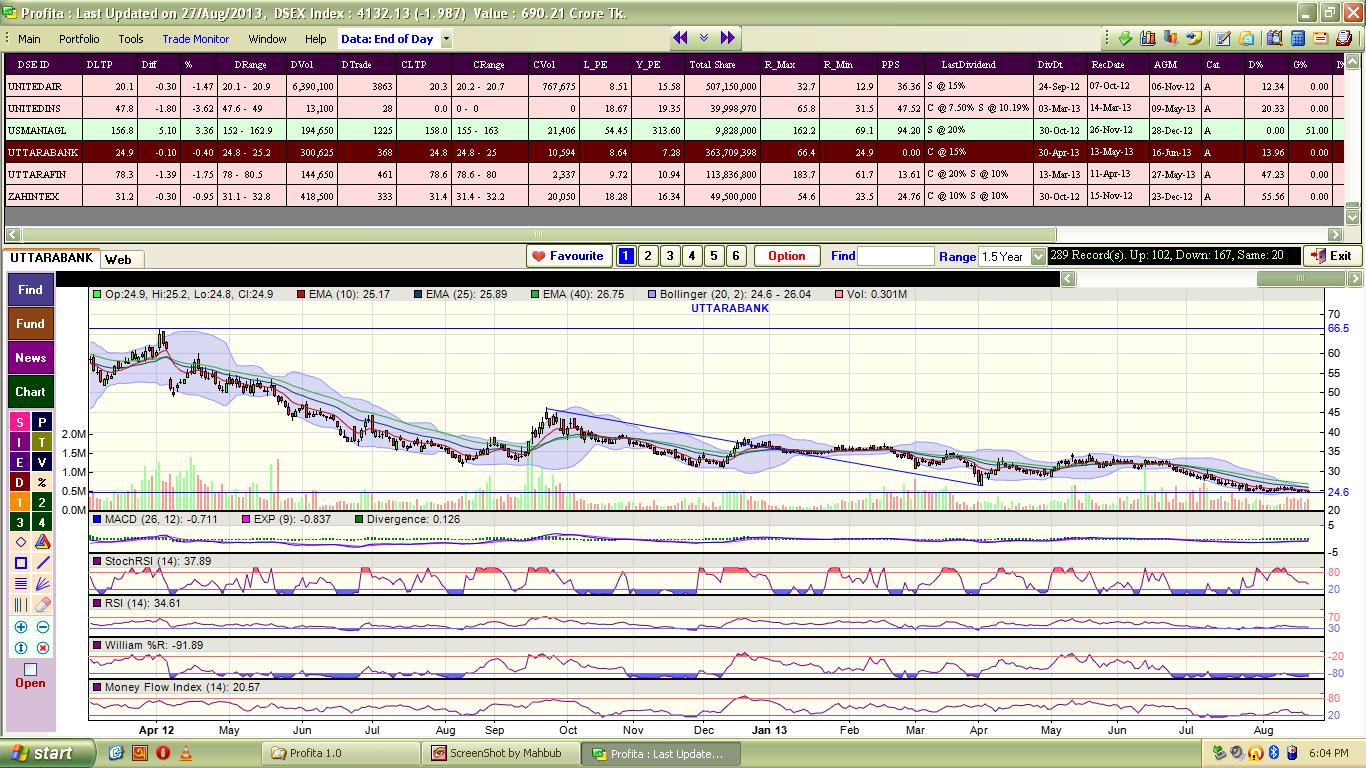Open the Profita 1.0 taskbar item
Viewport: 1366px width, 768px height.
pos(342,753)
